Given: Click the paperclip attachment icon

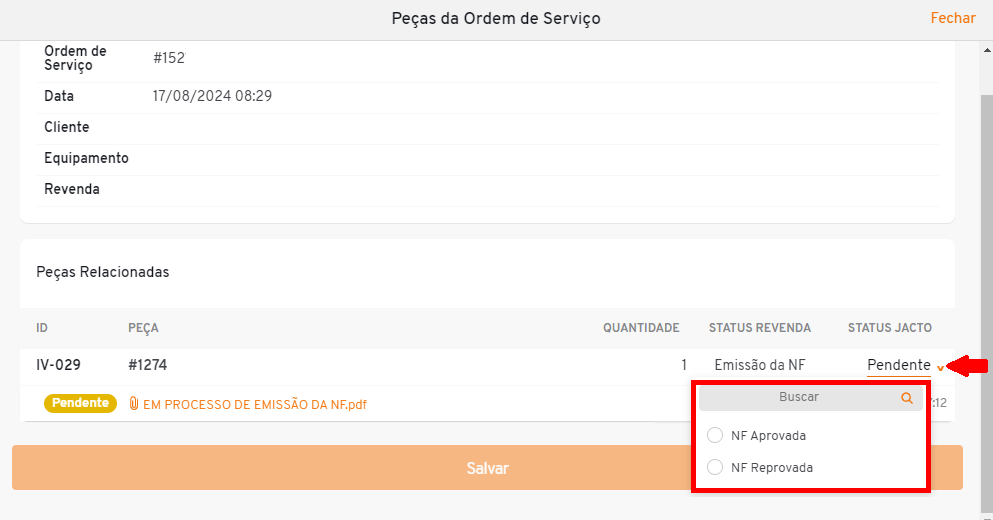Looking at the screenshot, I should click(134, 403).
